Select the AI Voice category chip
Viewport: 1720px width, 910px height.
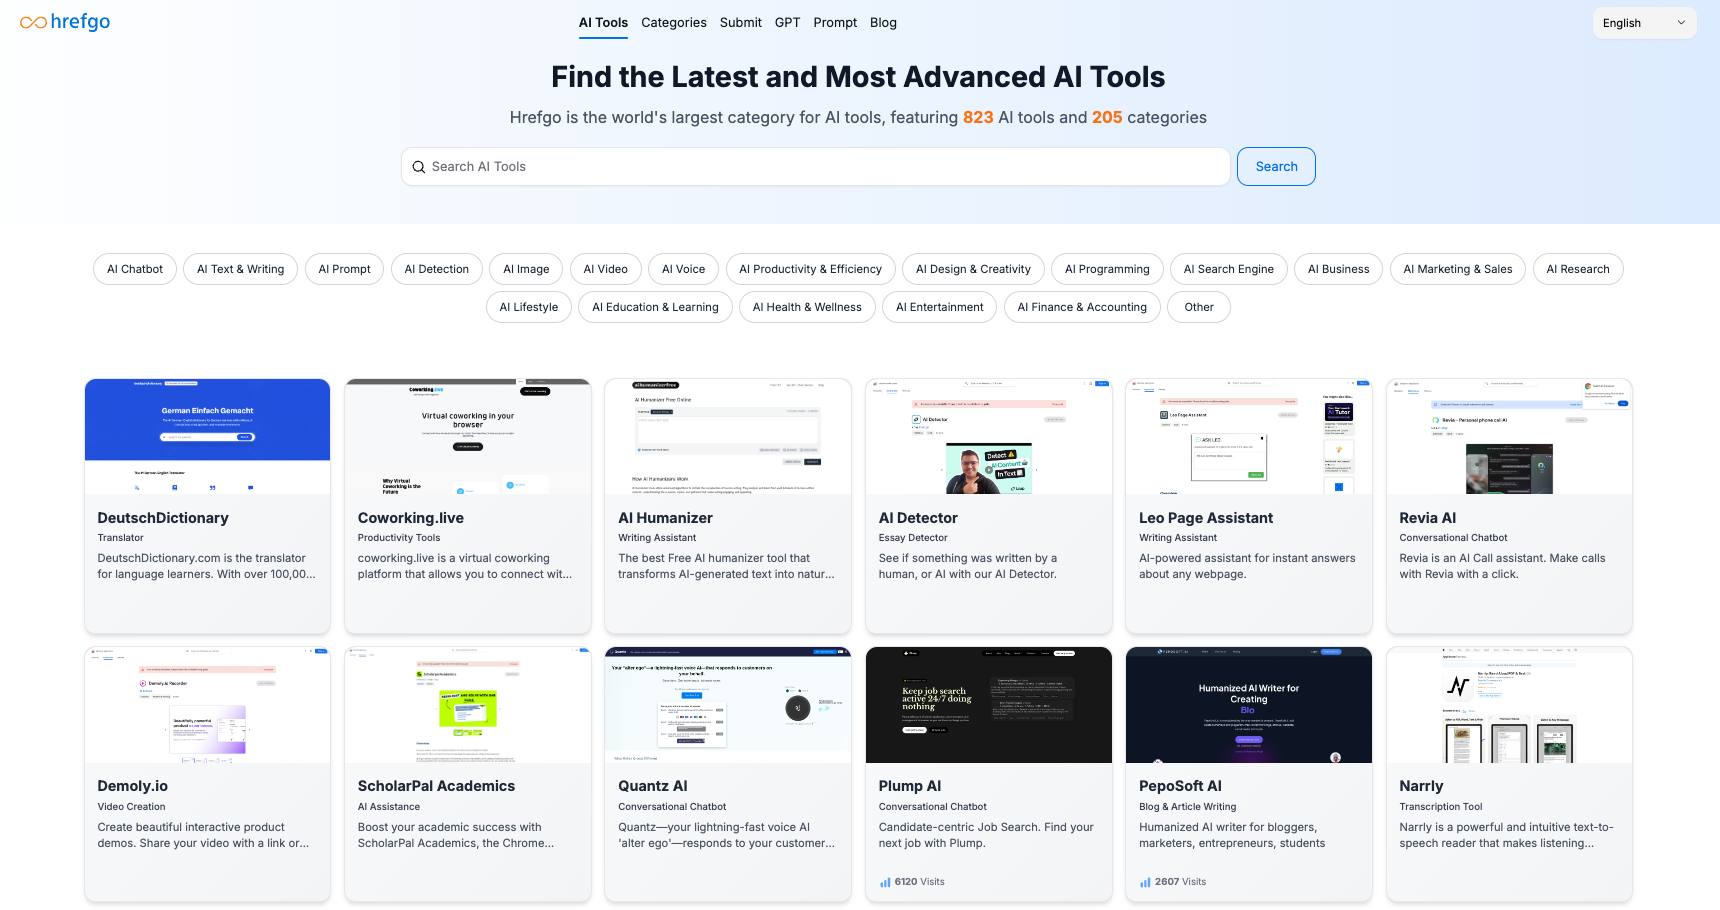(684, 269)
